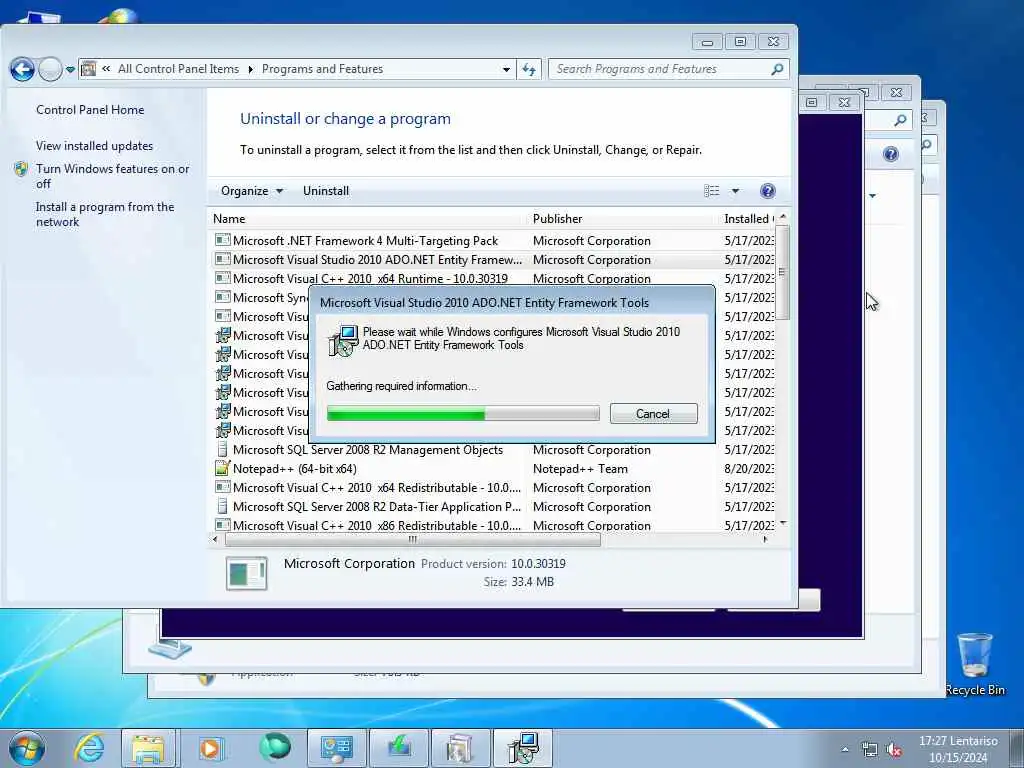
Task: Open View installed updates link
Action: 95,146
